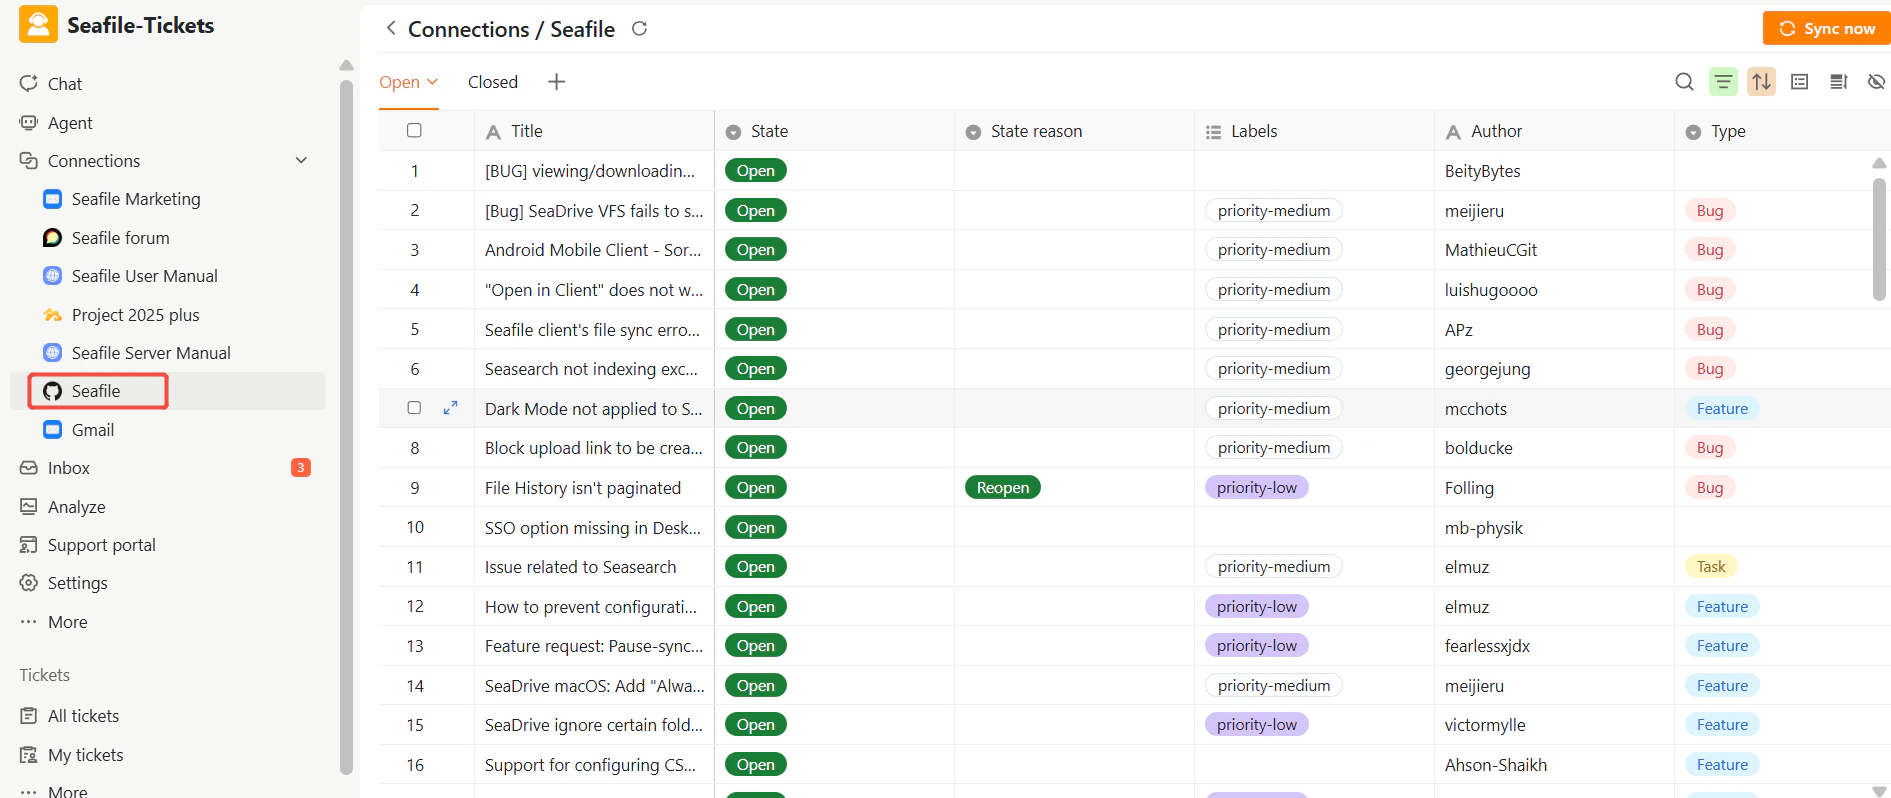This screenshot has width=1891, height=798.
Task: Click Open state tag in row 1
Action: (756, 171)
